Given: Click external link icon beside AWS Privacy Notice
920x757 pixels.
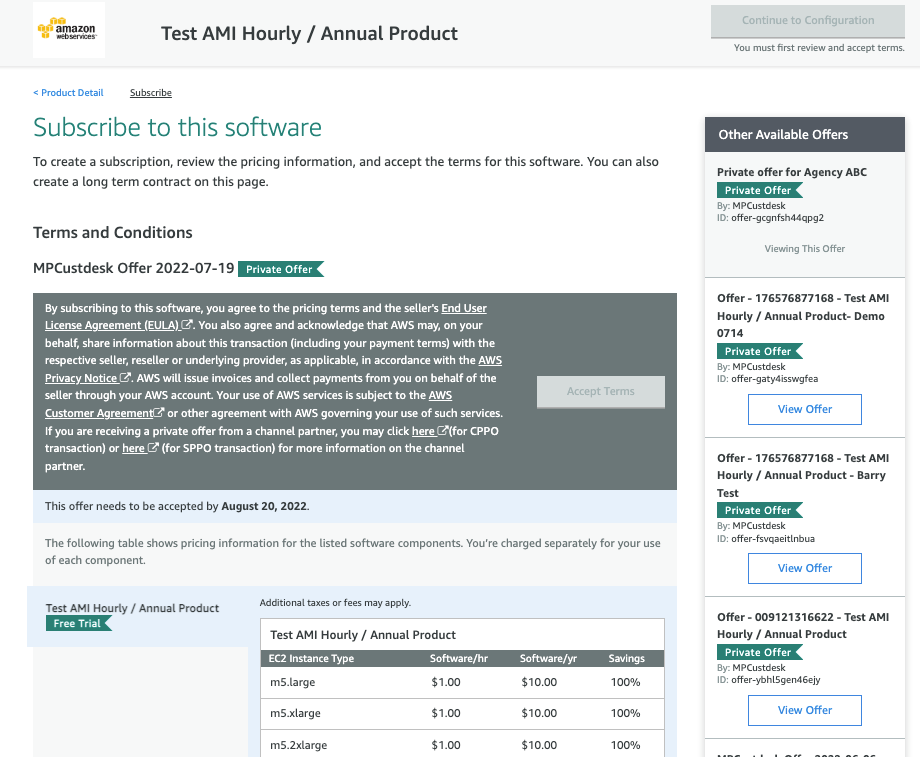Looking at the screenshot, I should point(123,378).
